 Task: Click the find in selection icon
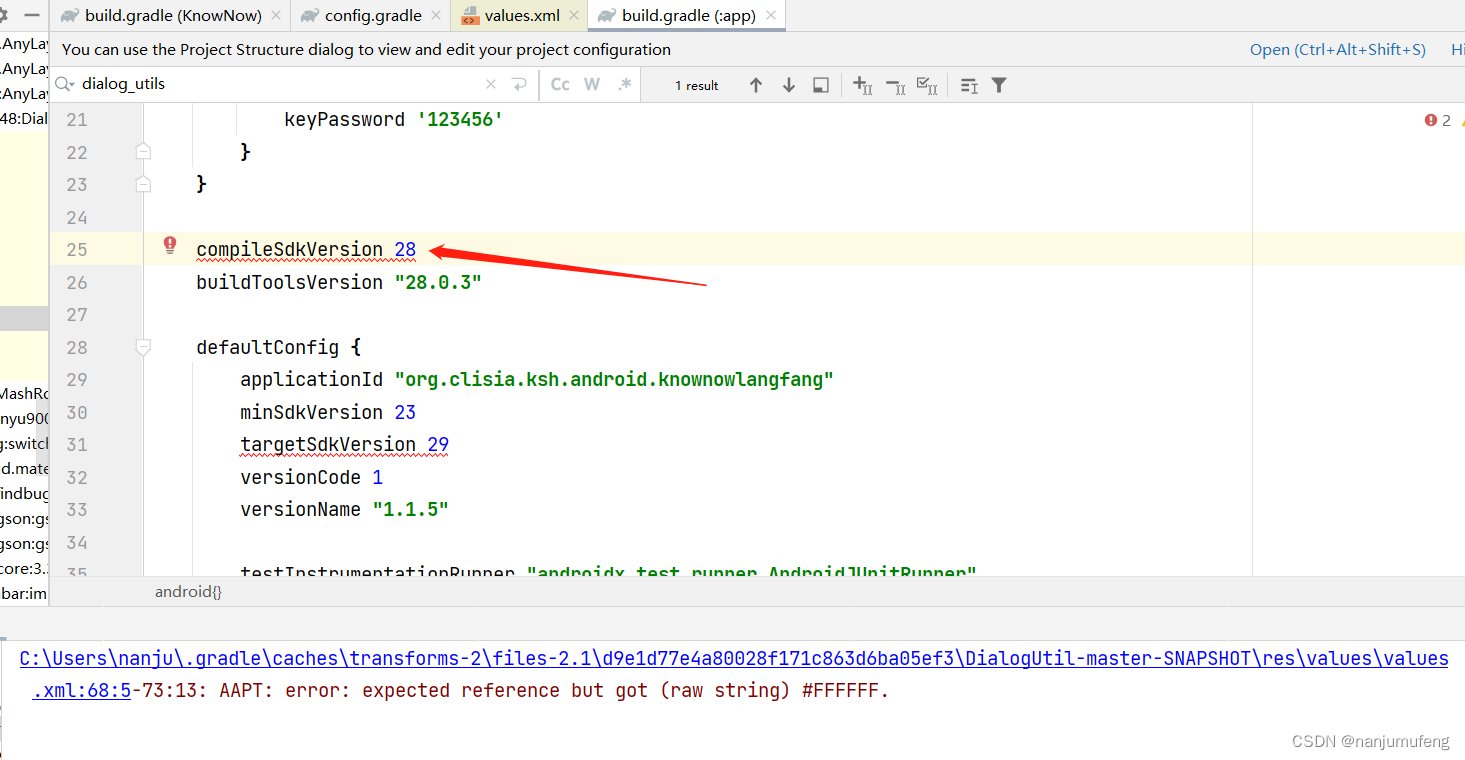(x=821, y=85)
